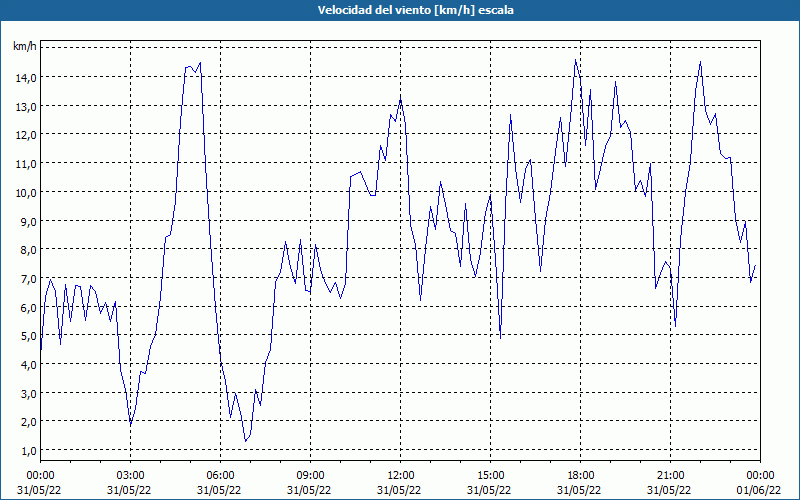Click the y-axis value 7,0
Screen dimensions: 800x500
pos(29,279)
